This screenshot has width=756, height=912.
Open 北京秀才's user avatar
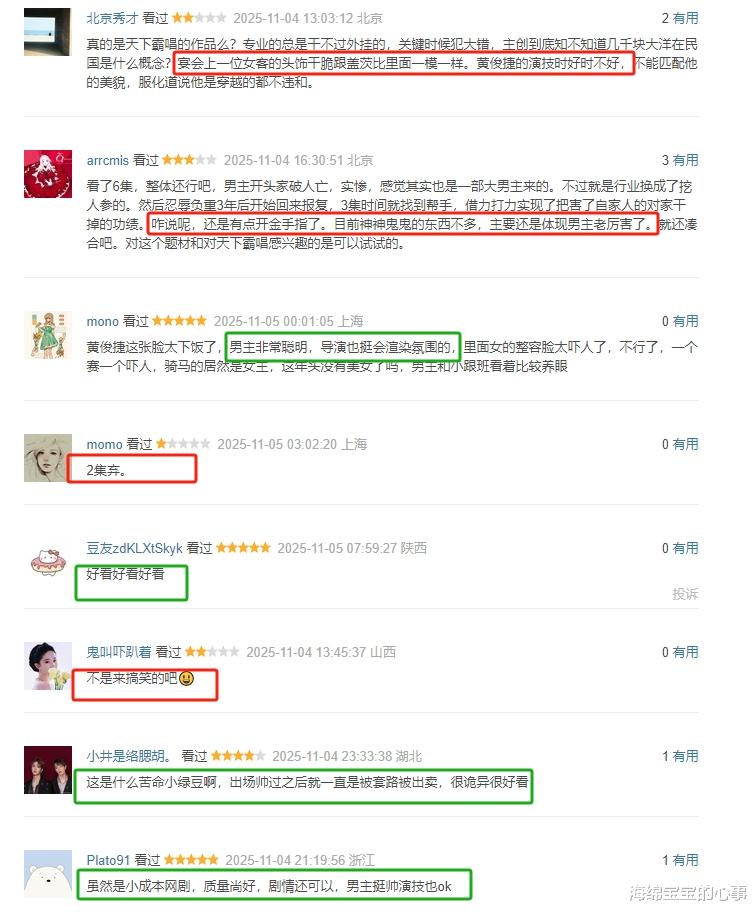tap(47, 32)
